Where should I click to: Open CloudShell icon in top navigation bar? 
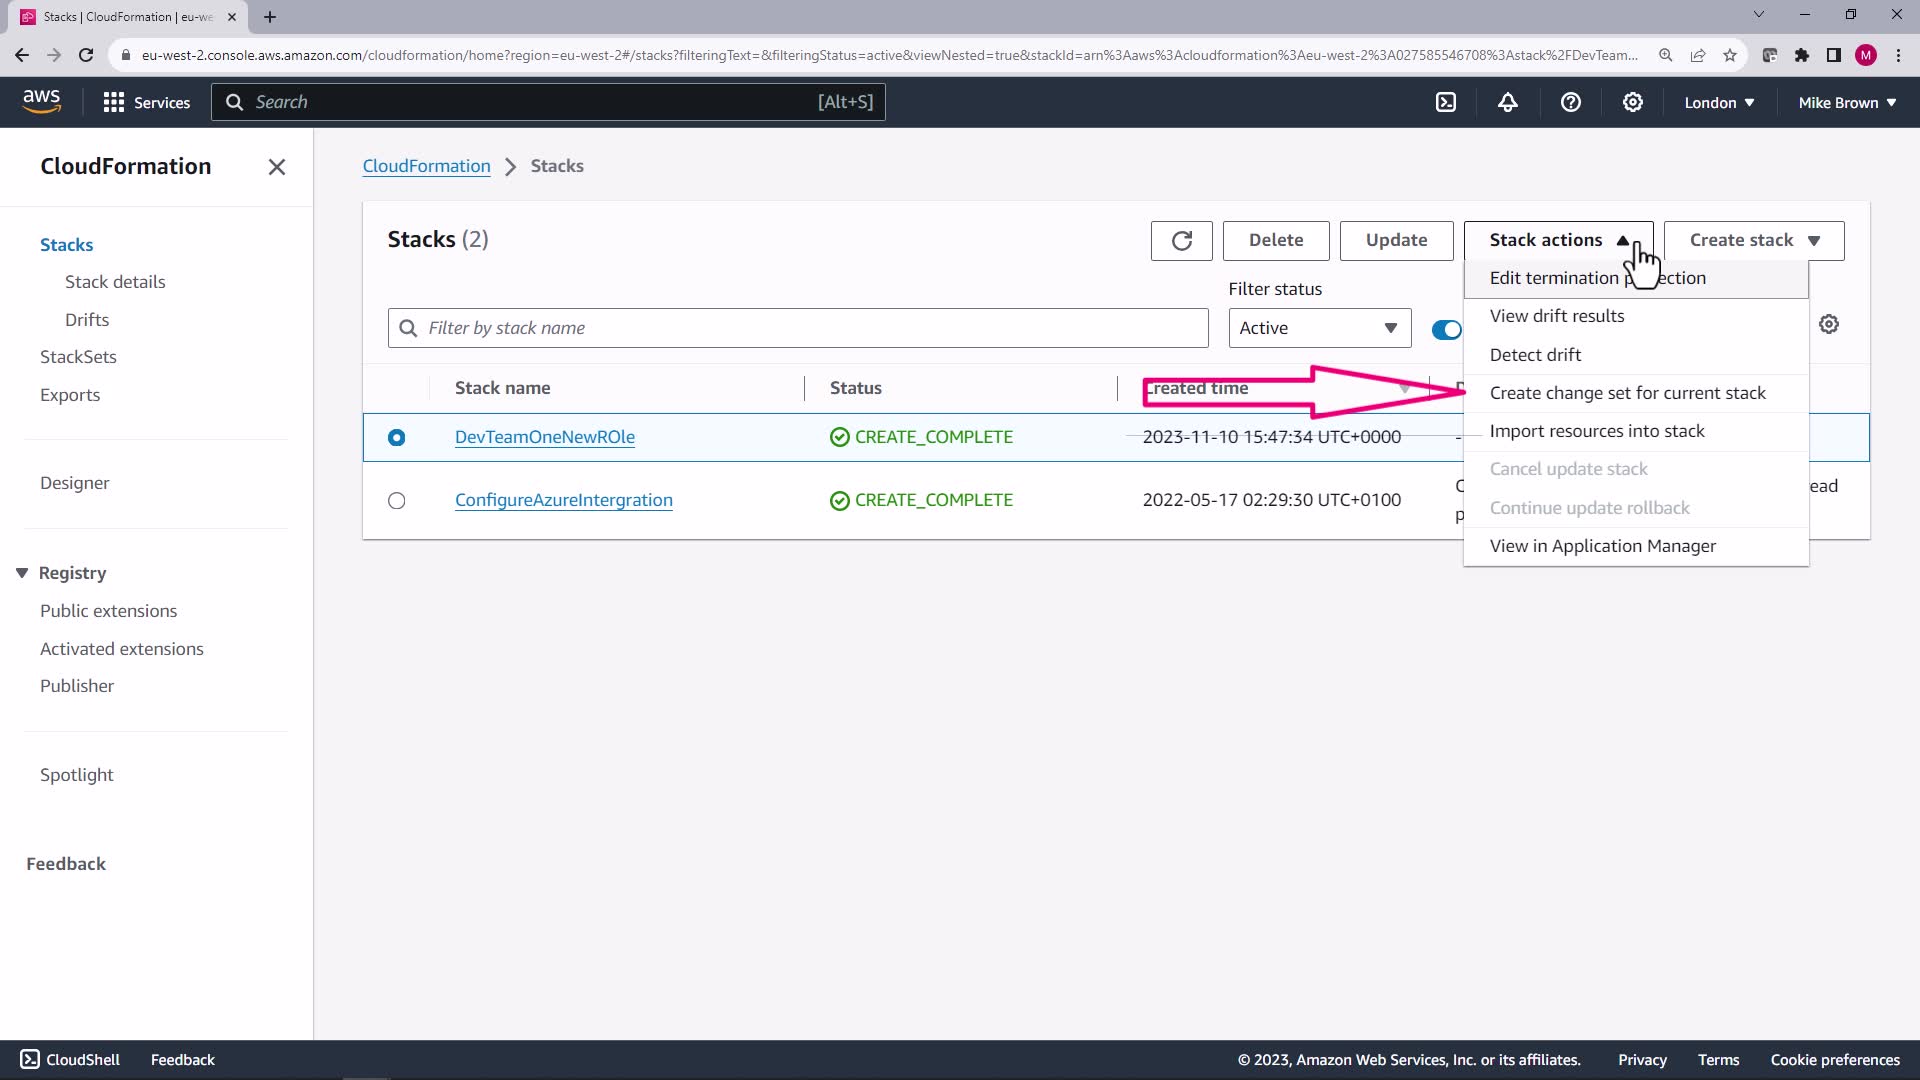click(1446, 102)
